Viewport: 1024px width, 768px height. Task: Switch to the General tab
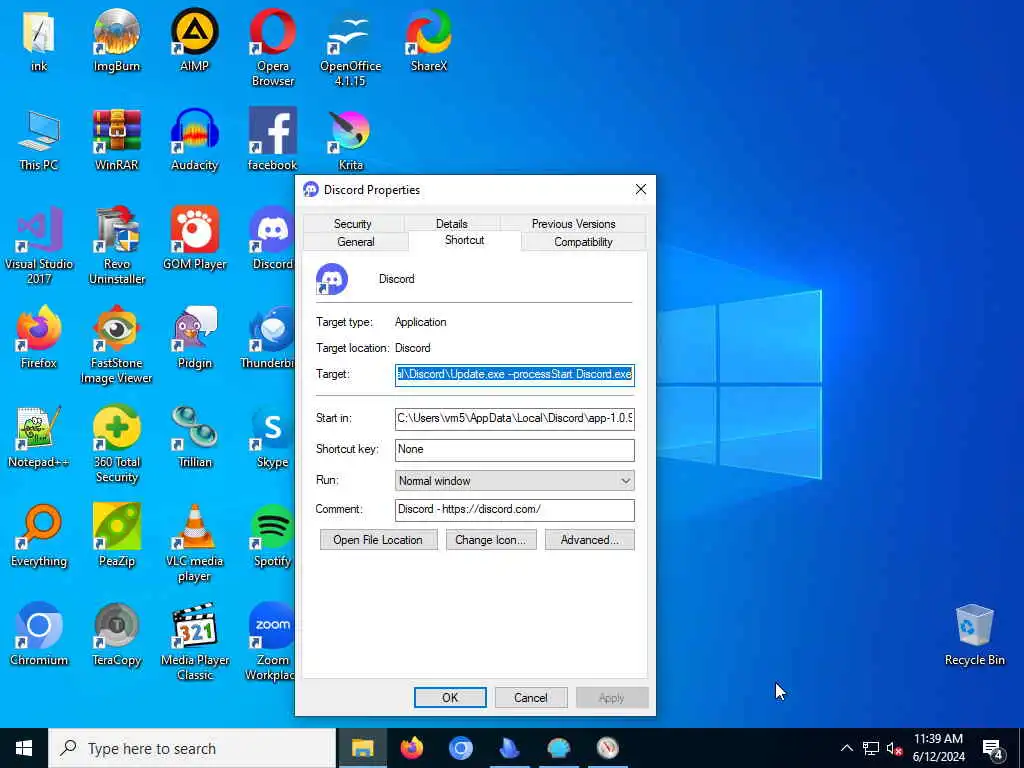(x=356, y=242)
